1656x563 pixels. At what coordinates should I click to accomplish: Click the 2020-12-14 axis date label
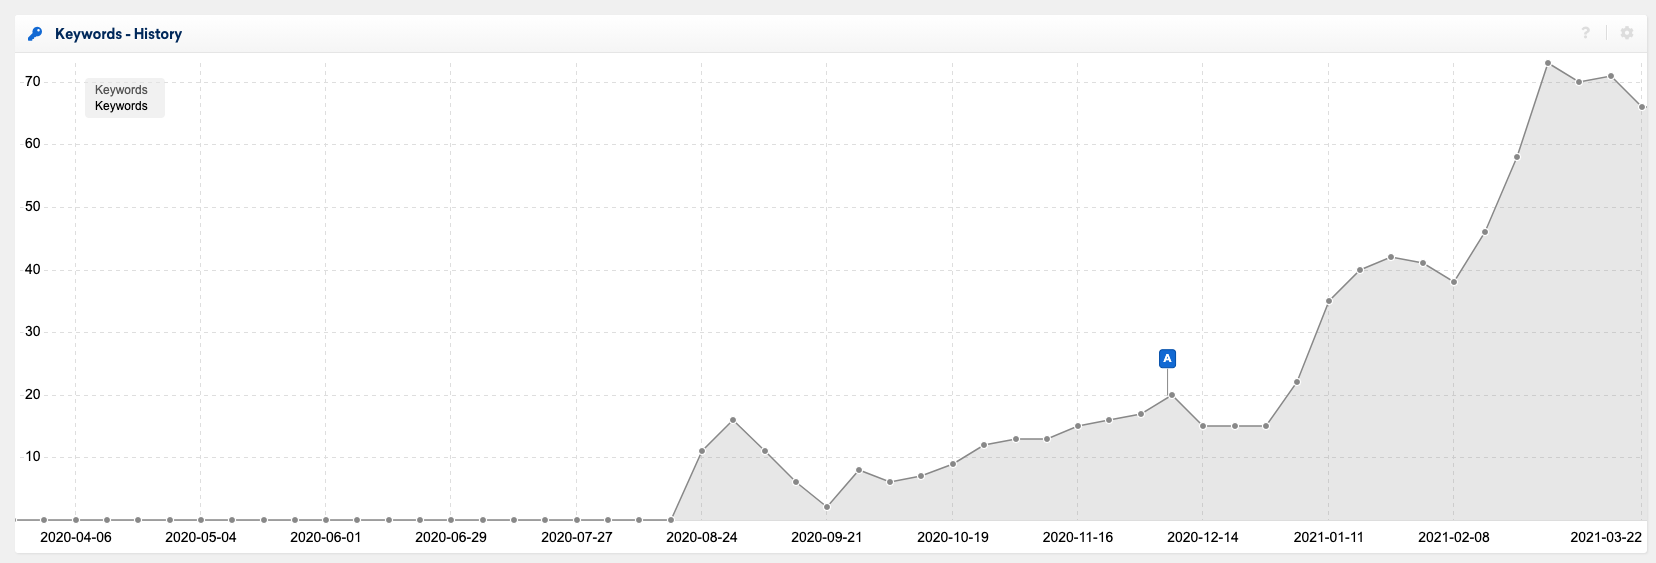(1203, 537)
